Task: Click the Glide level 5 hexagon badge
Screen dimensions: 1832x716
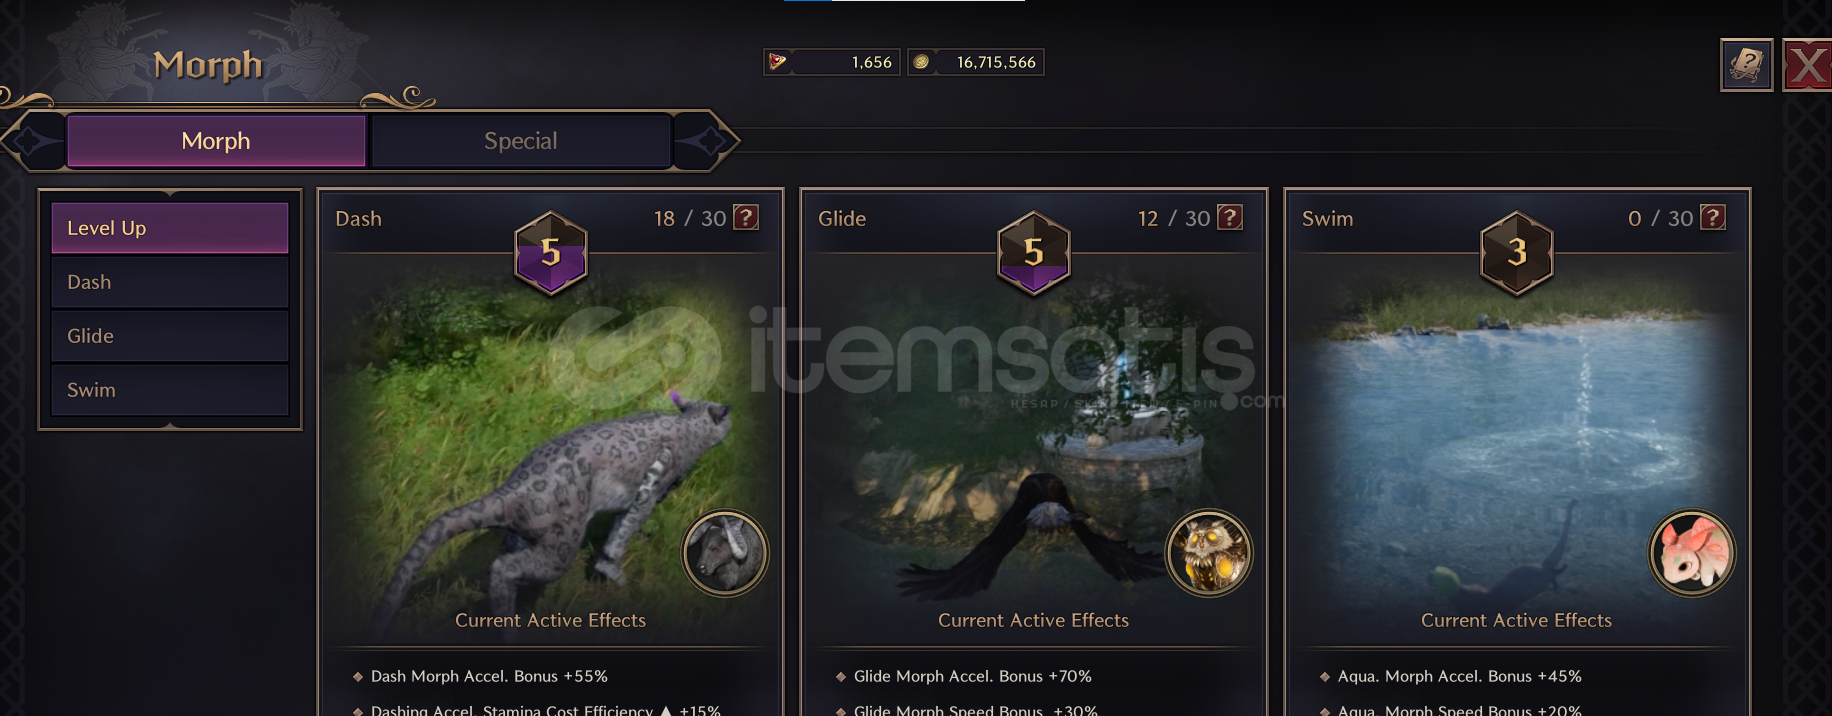Action: pyautogui.click(x=1034, y=252)
